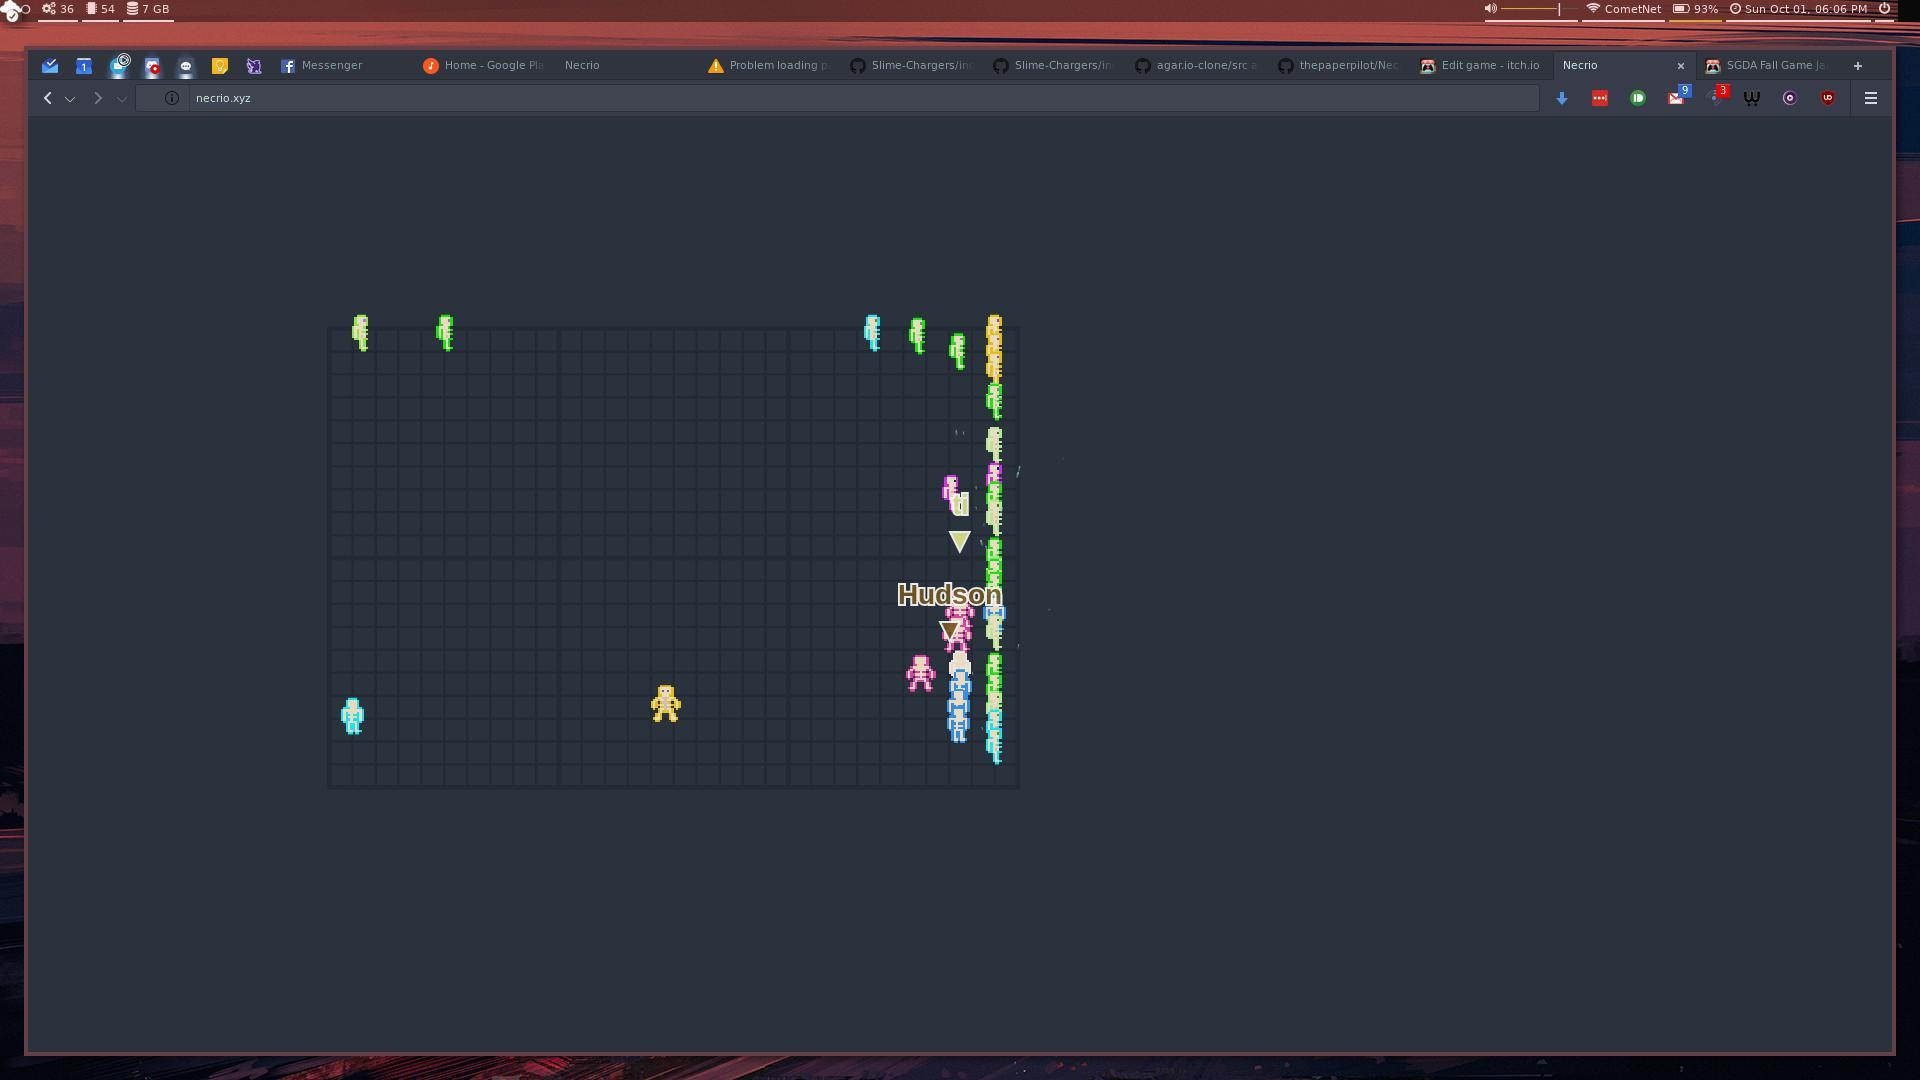Open a new browser tab

coord(1858,66)
